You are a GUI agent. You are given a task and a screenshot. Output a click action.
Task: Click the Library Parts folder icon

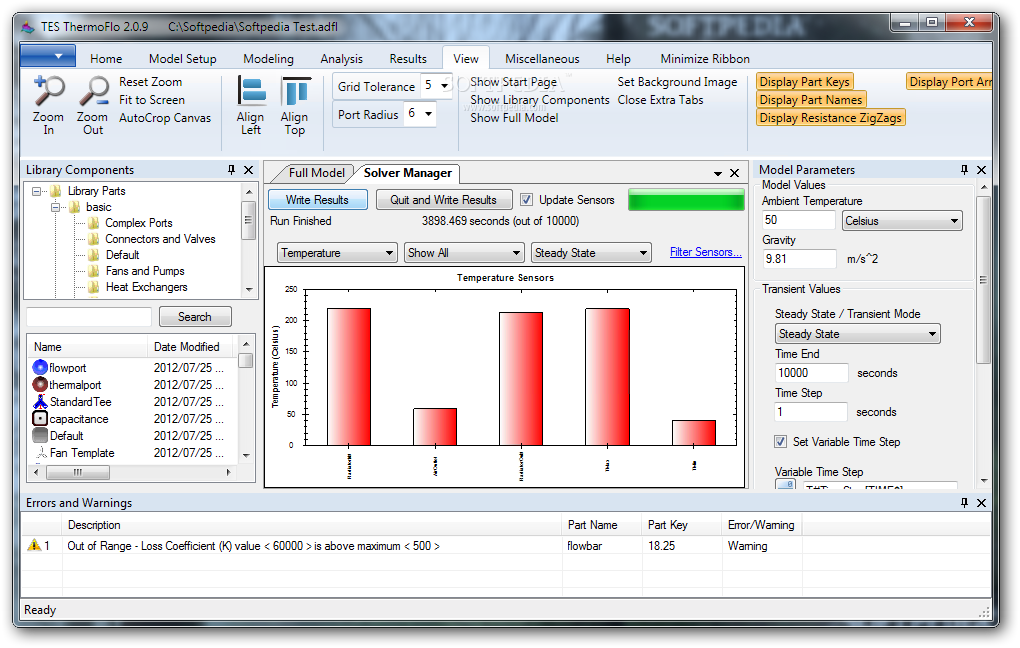[x=56, y=191]
